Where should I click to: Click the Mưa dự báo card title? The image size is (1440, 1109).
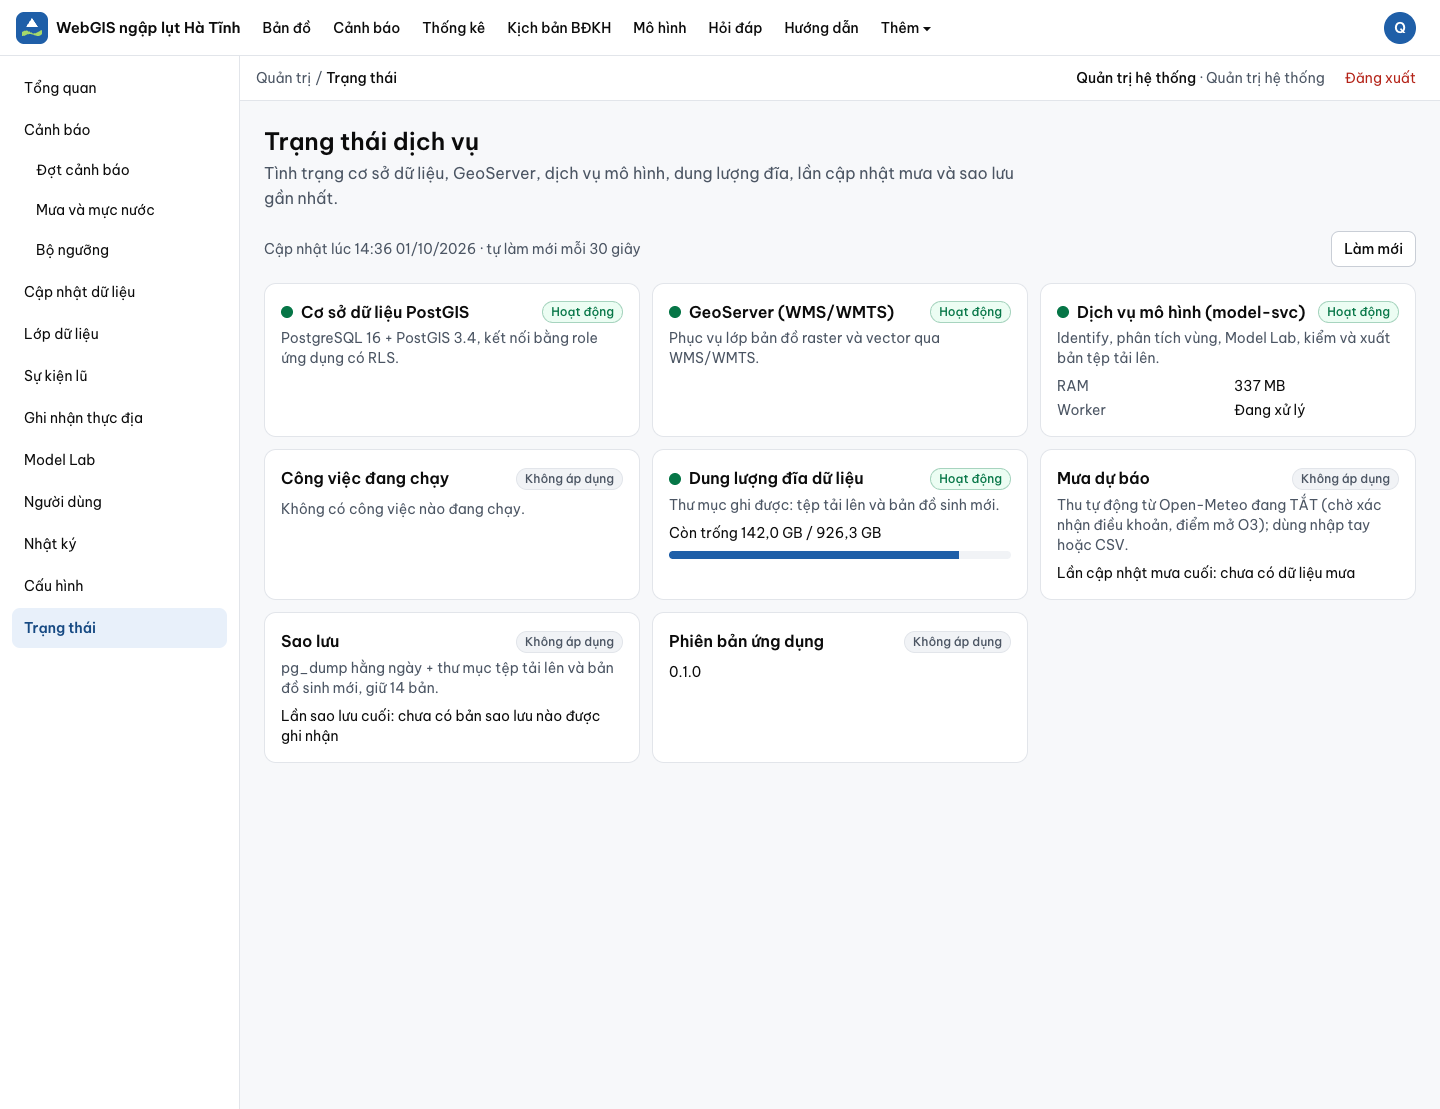tap(1103, 479)
